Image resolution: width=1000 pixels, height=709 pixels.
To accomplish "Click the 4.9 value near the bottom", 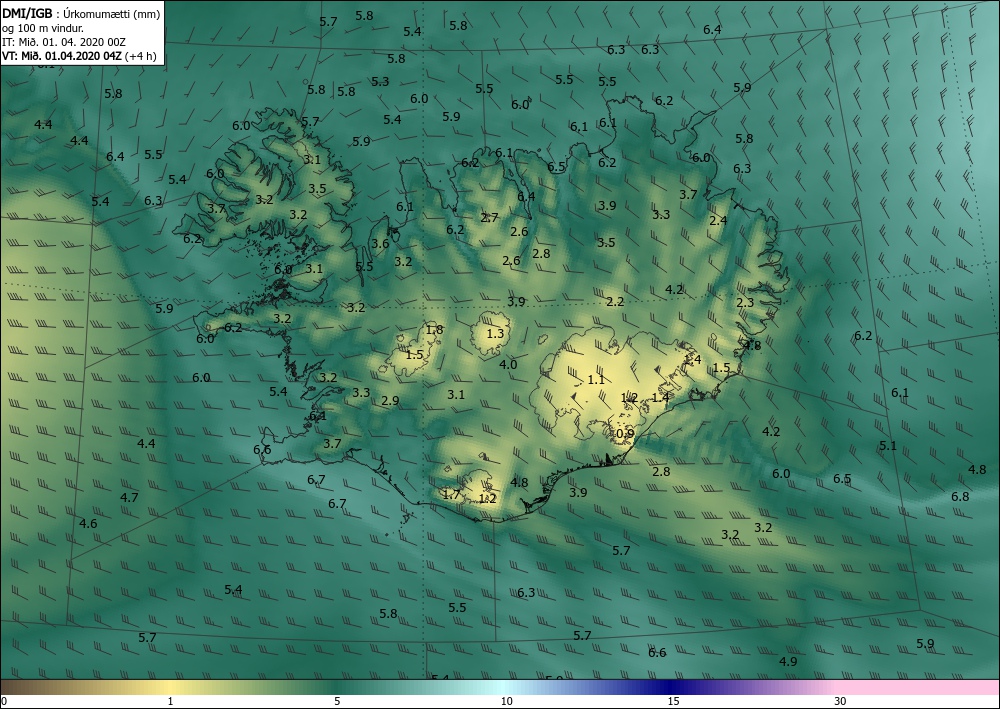I will point(788,661).
